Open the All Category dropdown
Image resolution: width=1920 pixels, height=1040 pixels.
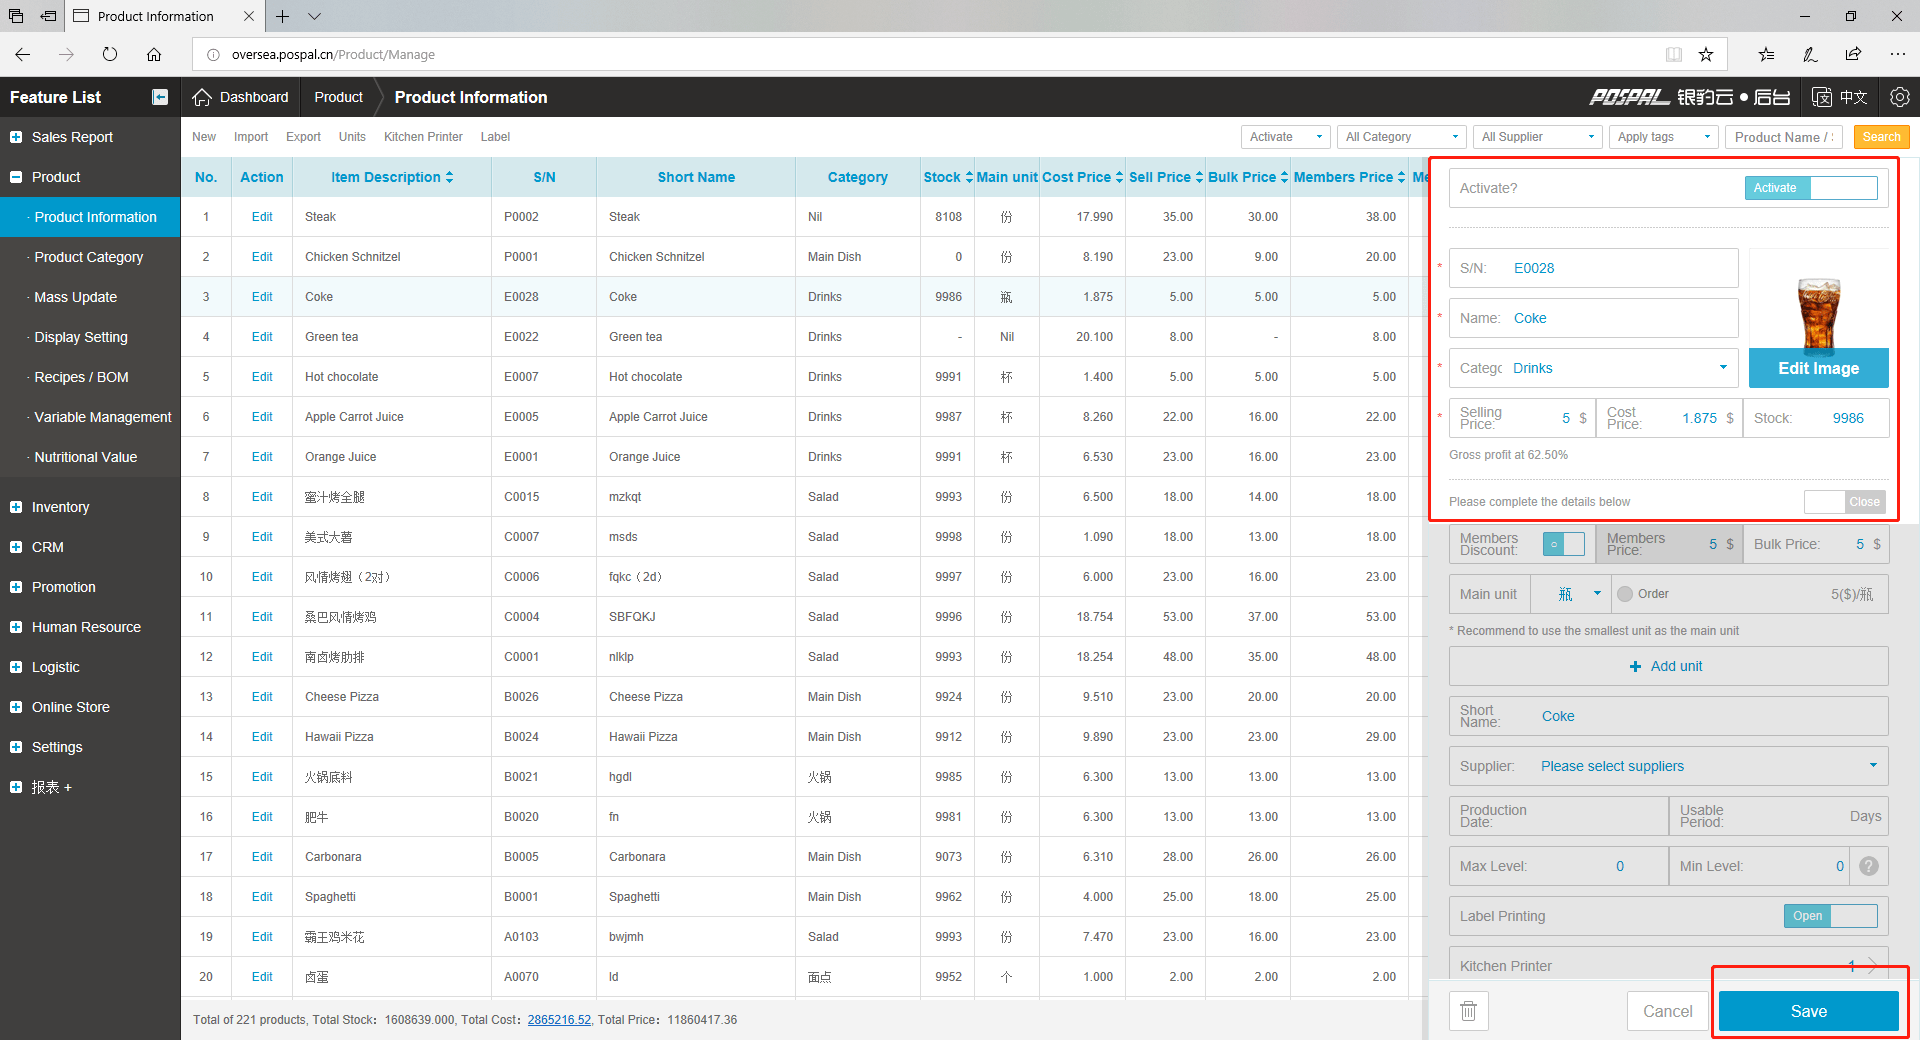[x=1402, y=137]
